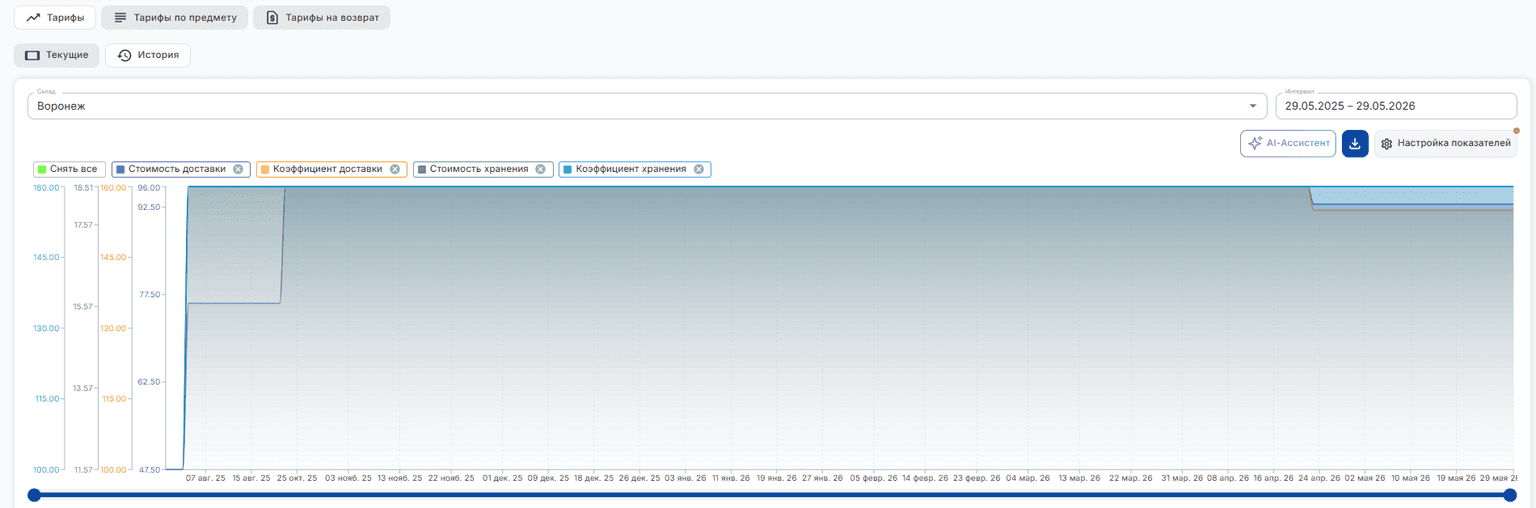
Task: Toggle the Коэффициент хранения series visibility
Action: point(630,169)
